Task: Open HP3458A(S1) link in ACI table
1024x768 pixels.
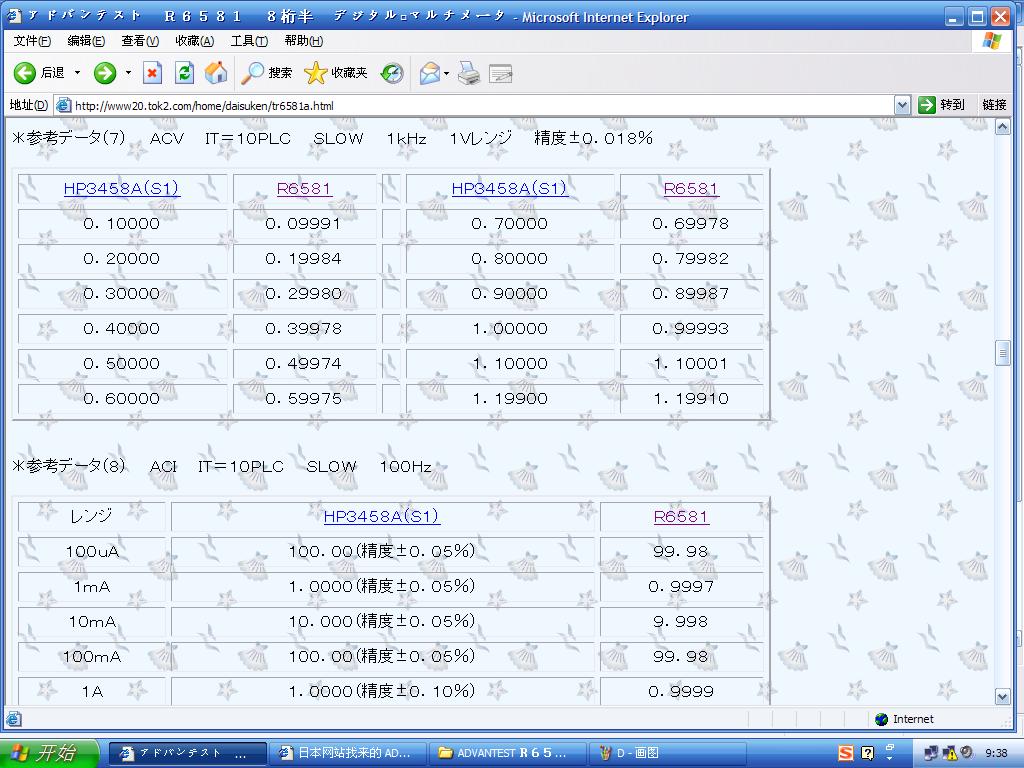Action: click(x=381, y=517)
